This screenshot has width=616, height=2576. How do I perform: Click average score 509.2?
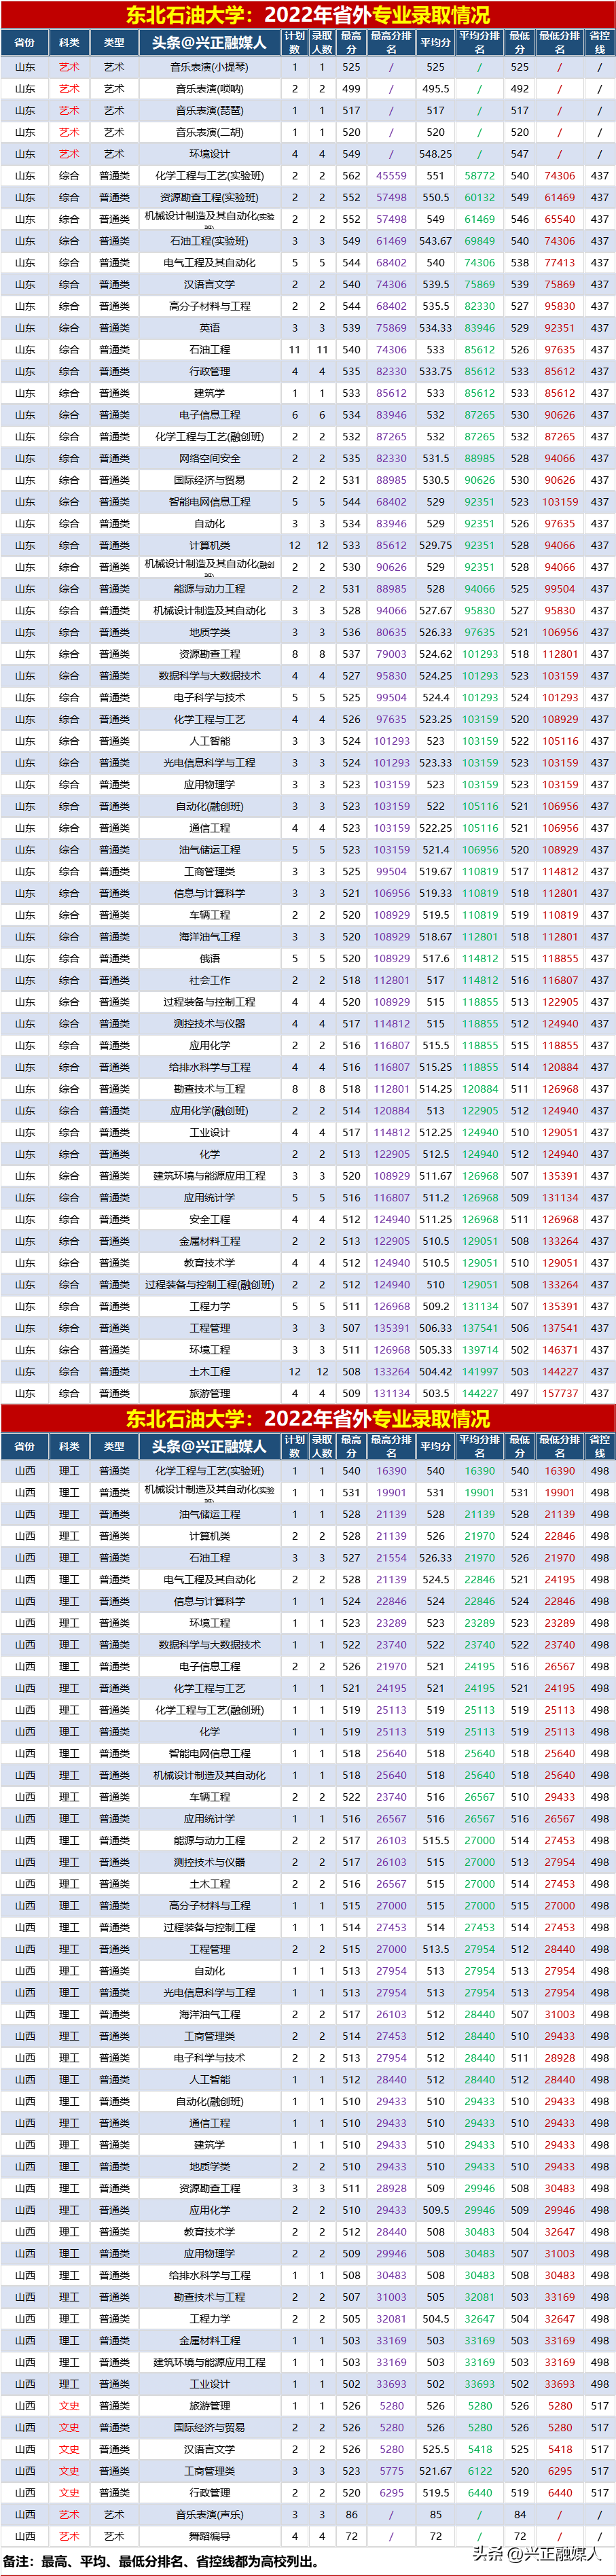coord(435,1307)
